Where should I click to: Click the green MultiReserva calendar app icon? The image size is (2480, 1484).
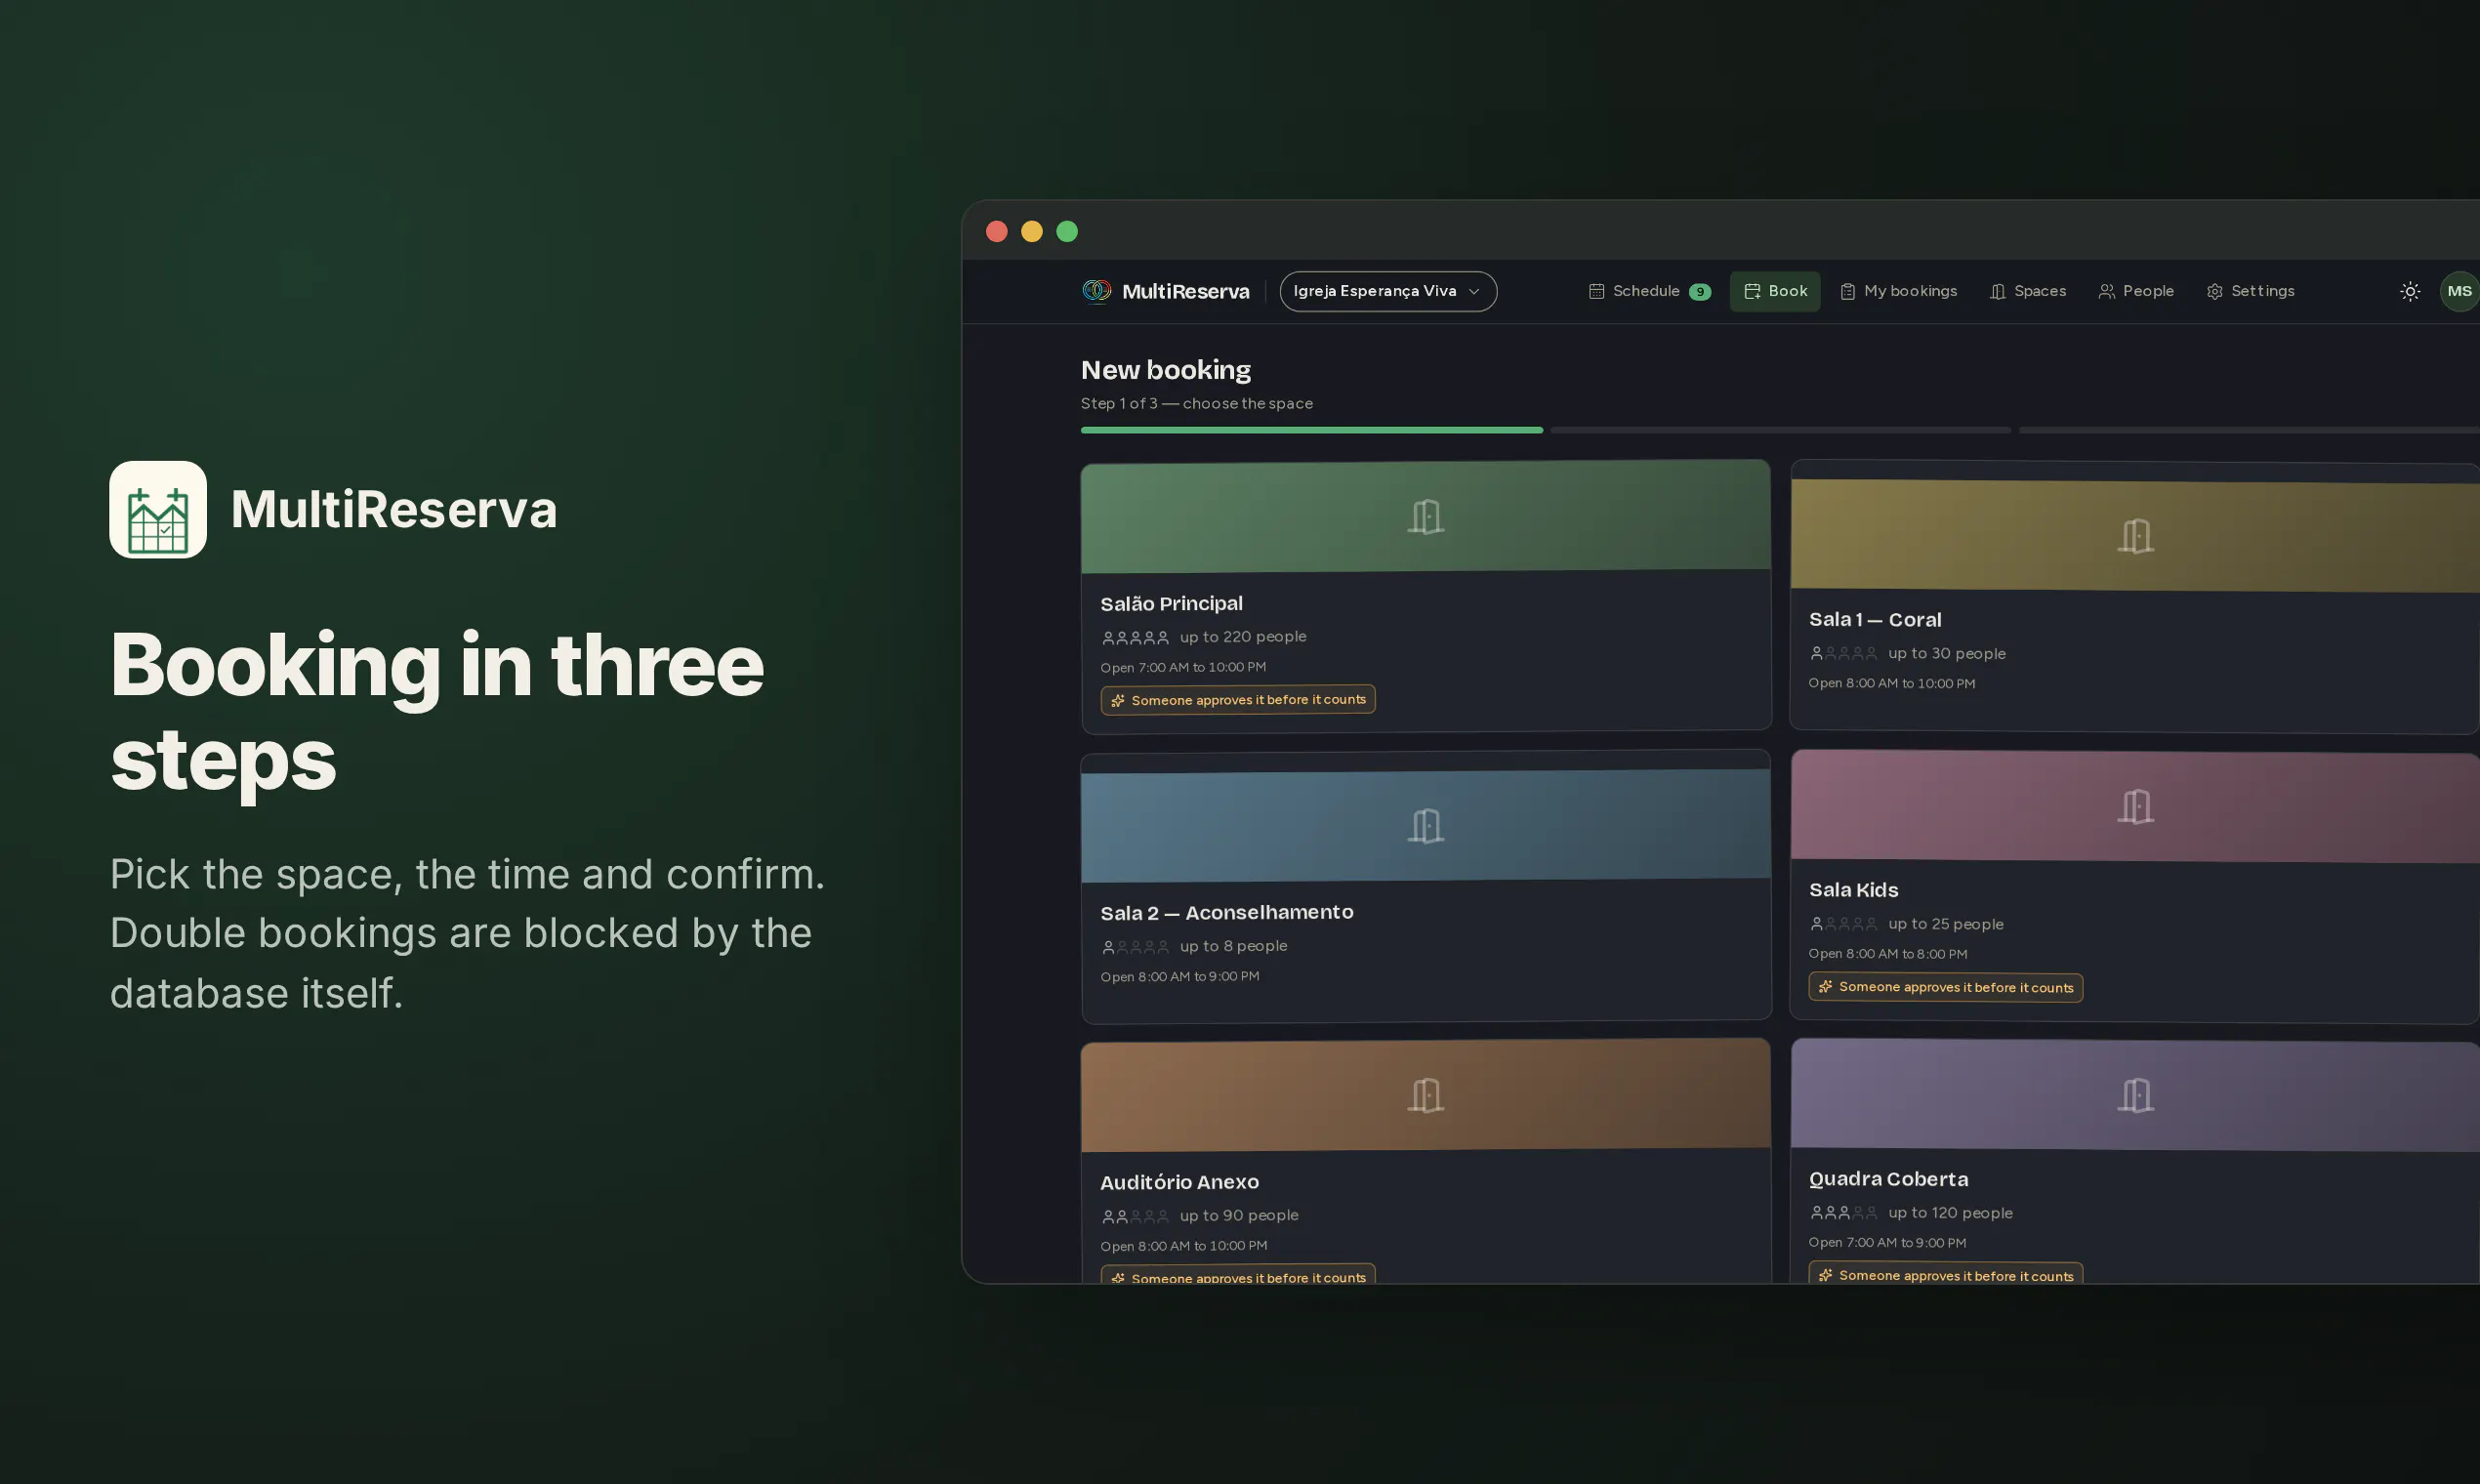158,509
